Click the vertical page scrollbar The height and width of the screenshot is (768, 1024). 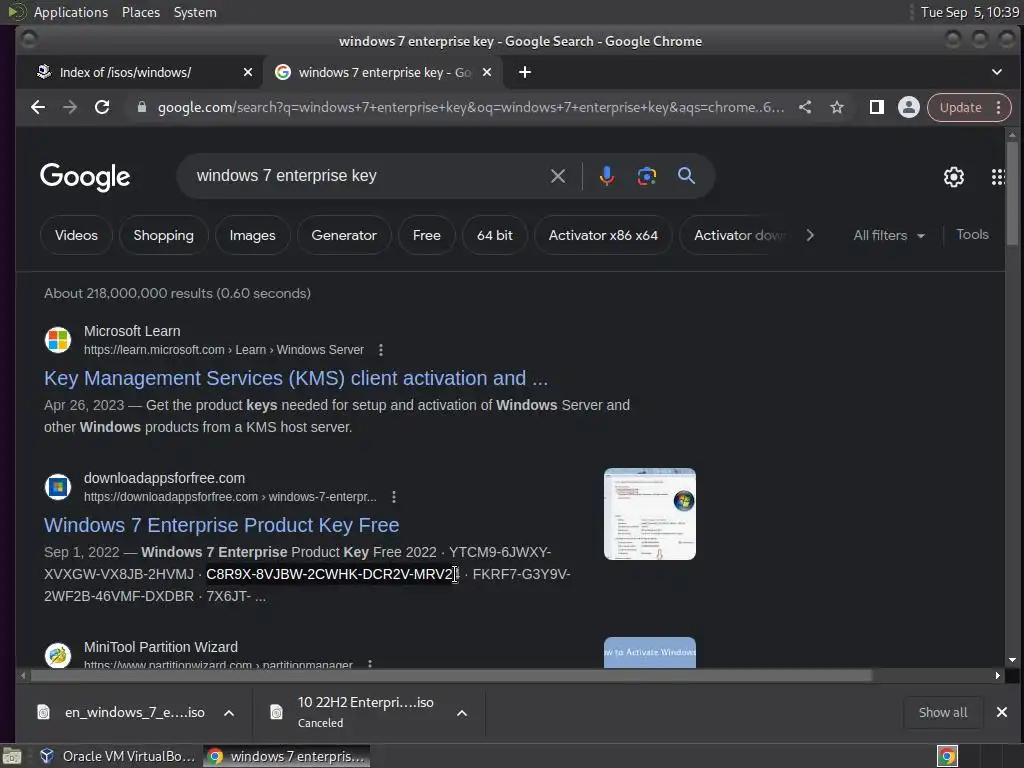pos(1012,193)
